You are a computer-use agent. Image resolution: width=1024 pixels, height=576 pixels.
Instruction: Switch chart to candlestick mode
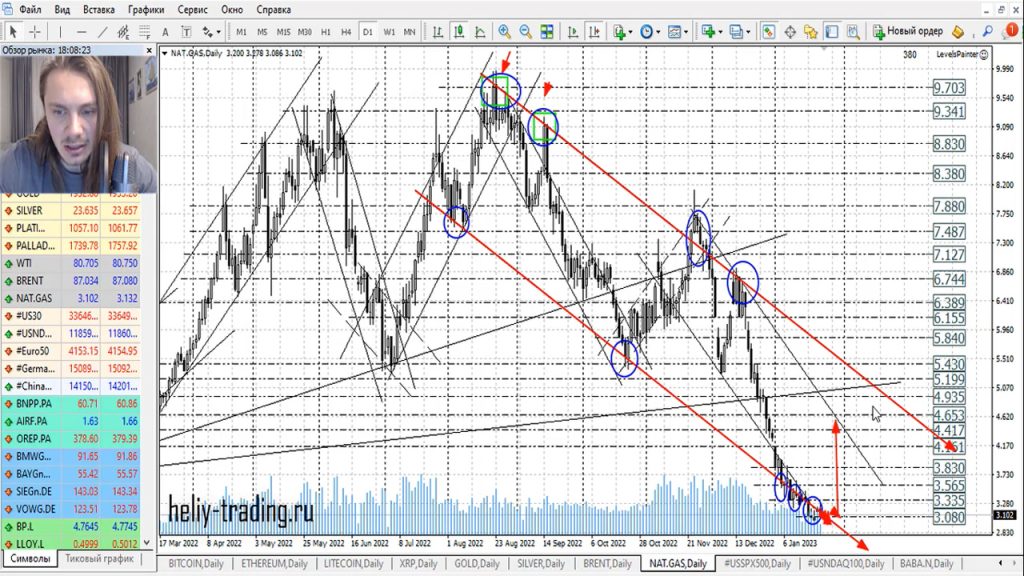coord(458,31)
